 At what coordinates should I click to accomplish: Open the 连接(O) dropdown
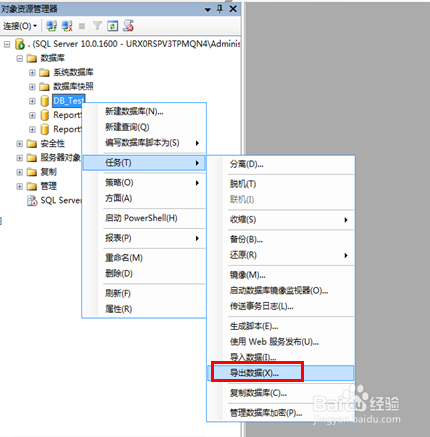(x=20, y=26)
